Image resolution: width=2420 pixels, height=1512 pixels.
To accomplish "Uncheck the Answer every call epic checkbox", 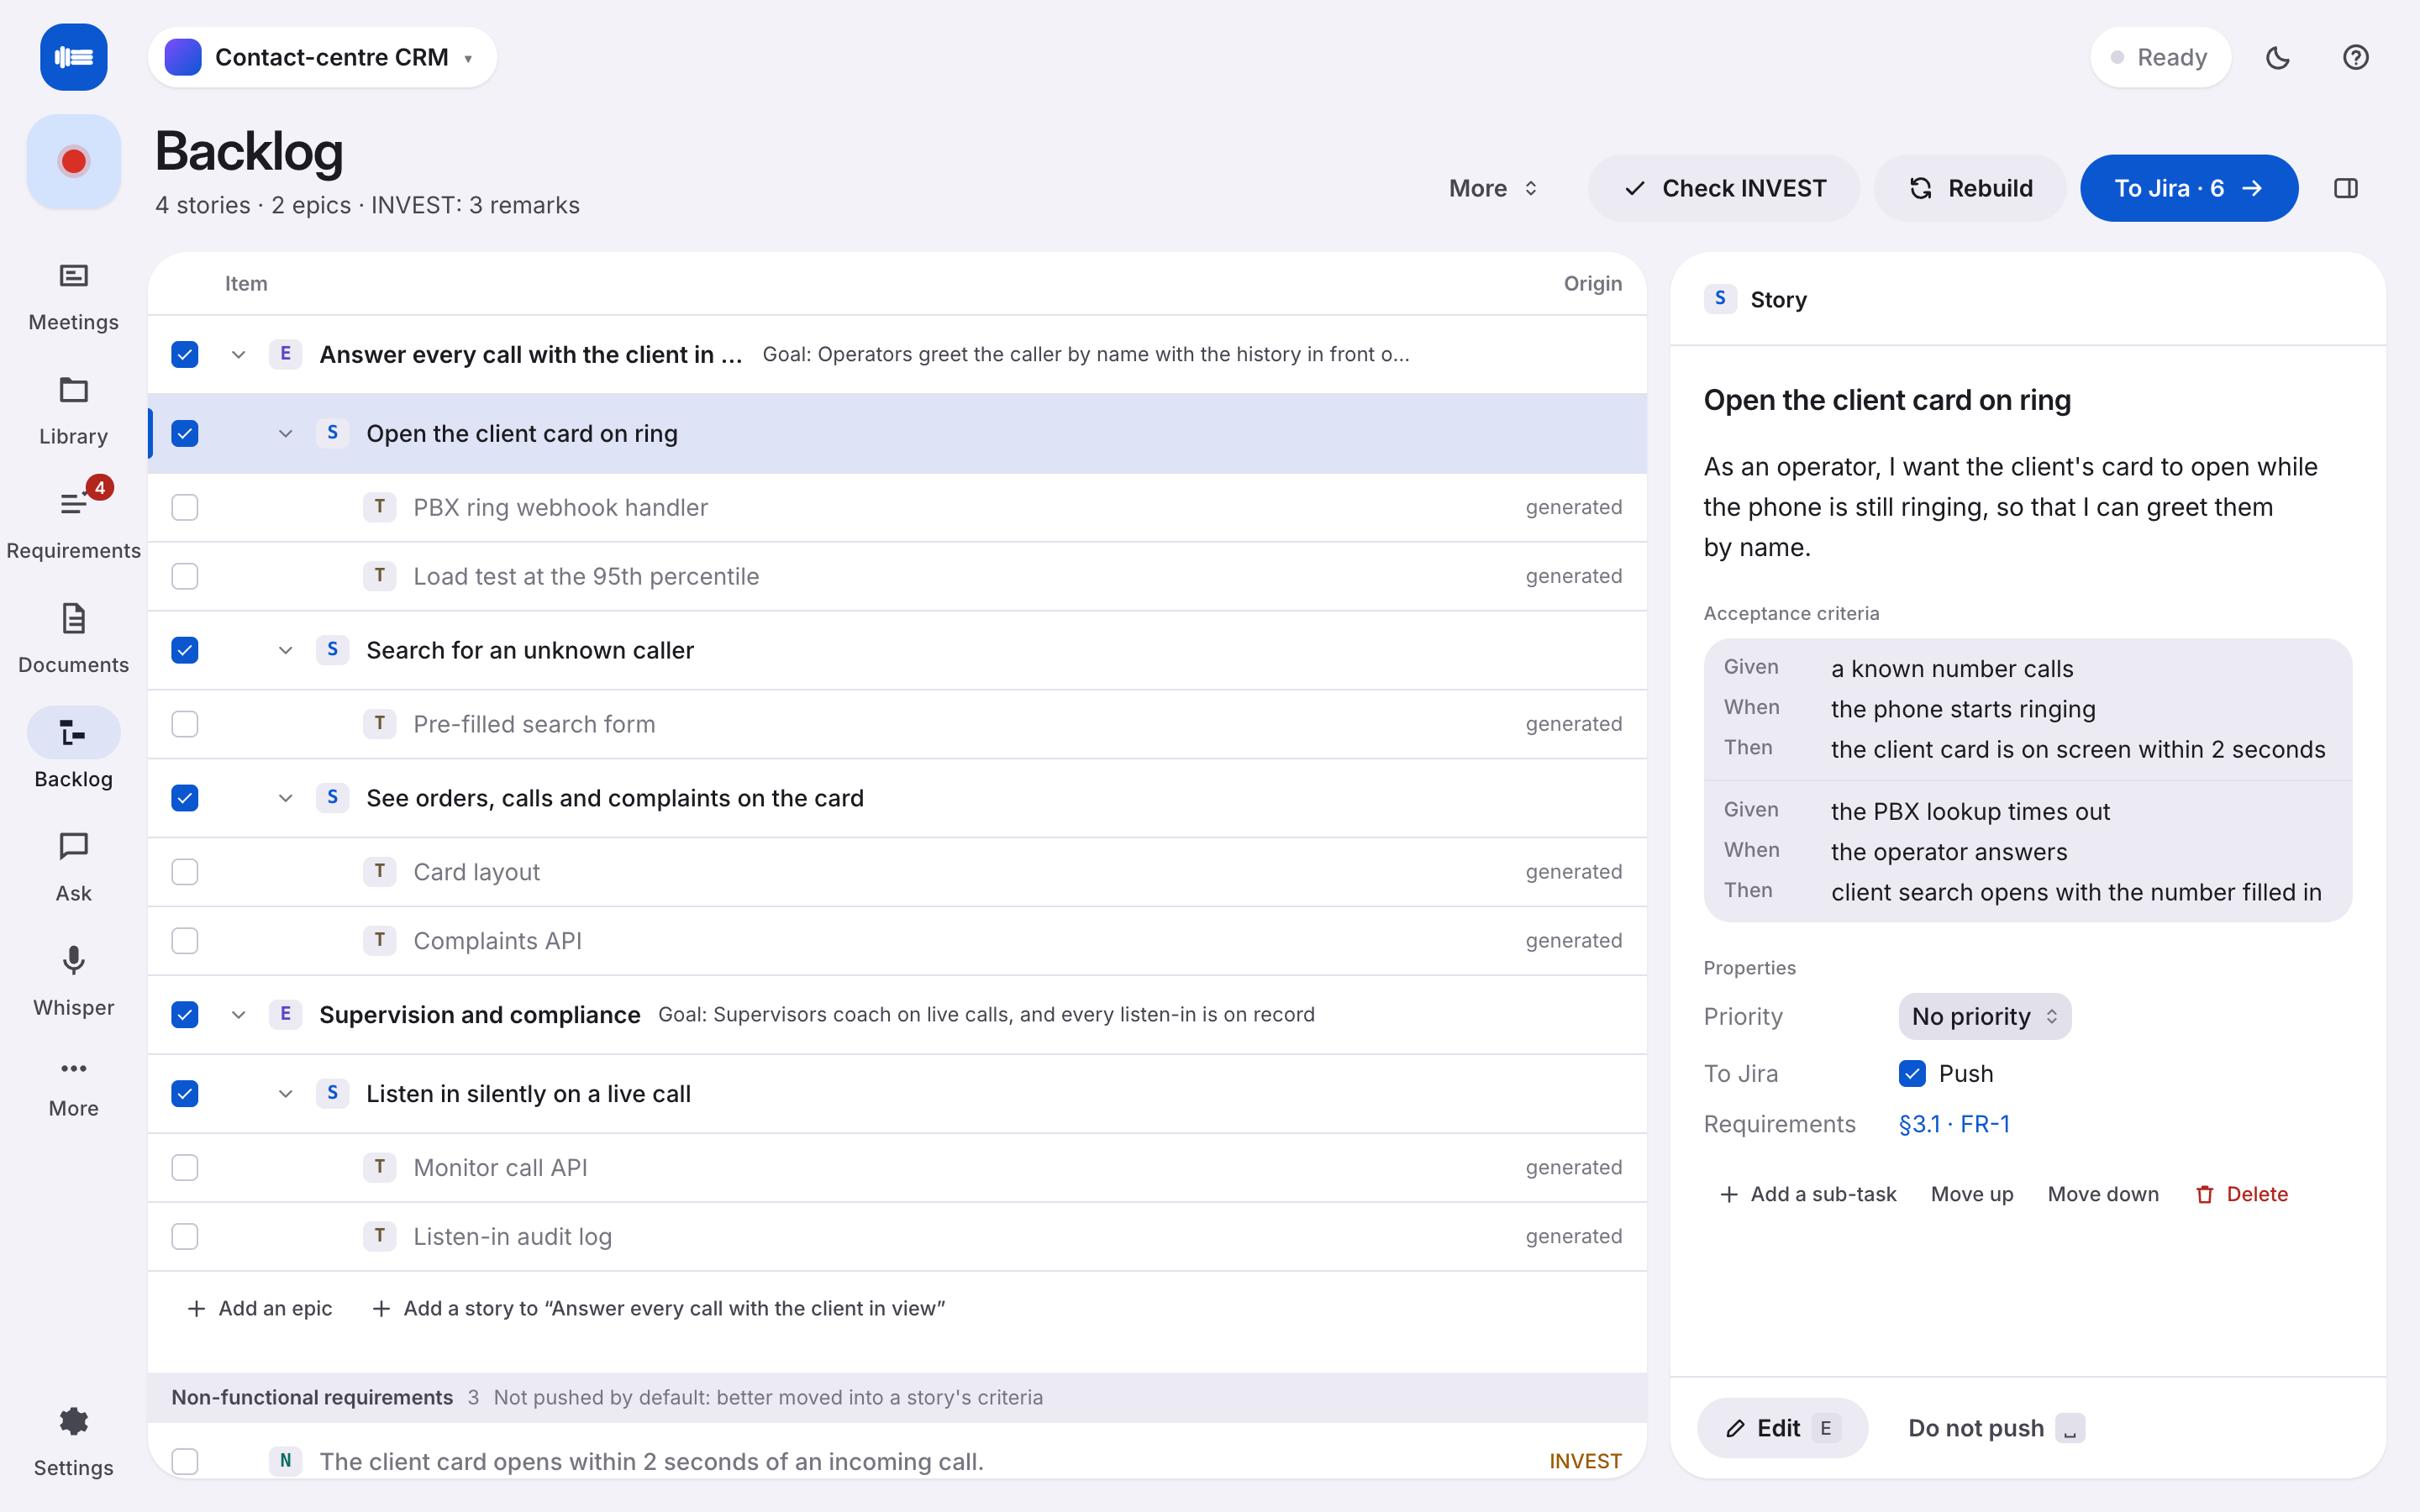I will tap(185, 354).
